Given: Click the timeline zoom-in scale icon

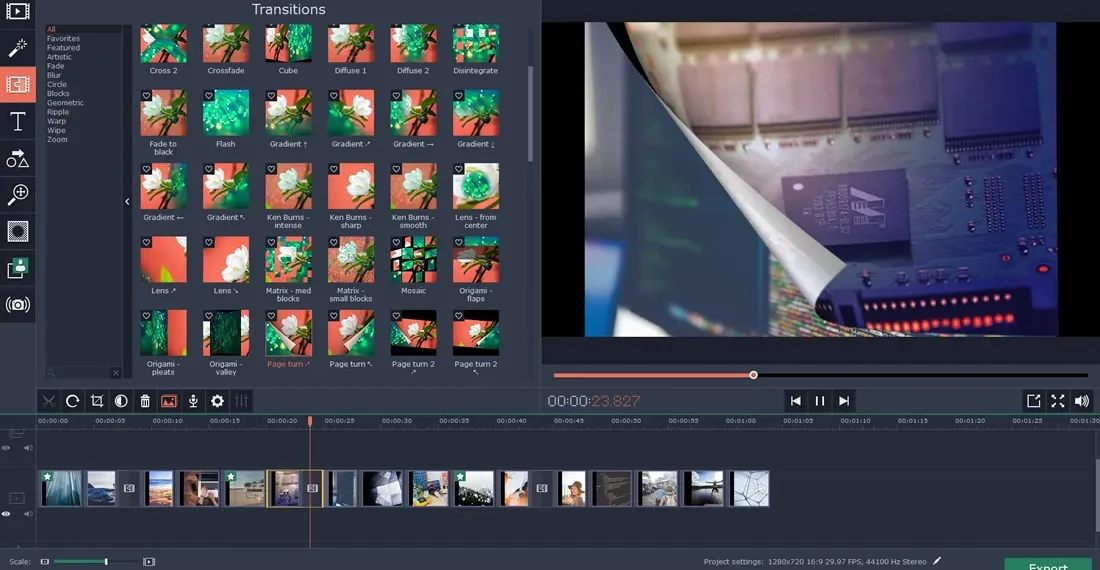Looking at the screenshot, I should (x=149, y=562).
